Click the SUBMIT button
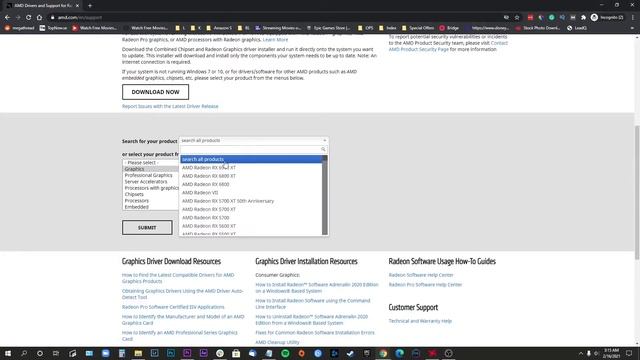 pos(147,227)
